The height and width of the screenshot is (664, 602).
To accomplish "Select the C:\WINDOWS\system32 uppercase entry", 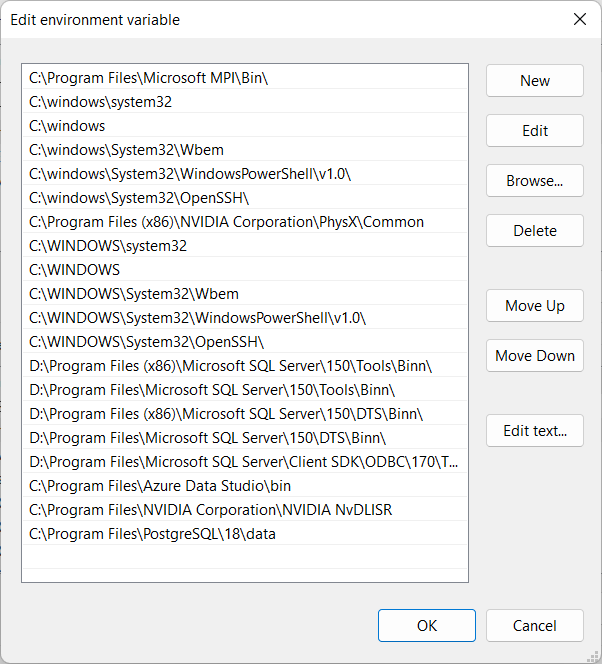I will pos(245,246).
